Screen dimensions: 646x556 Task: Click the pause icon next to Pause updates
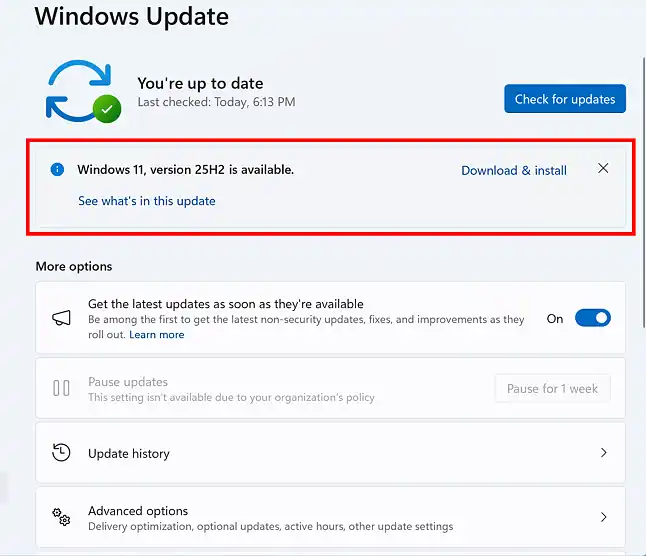[x=61, y=388]
